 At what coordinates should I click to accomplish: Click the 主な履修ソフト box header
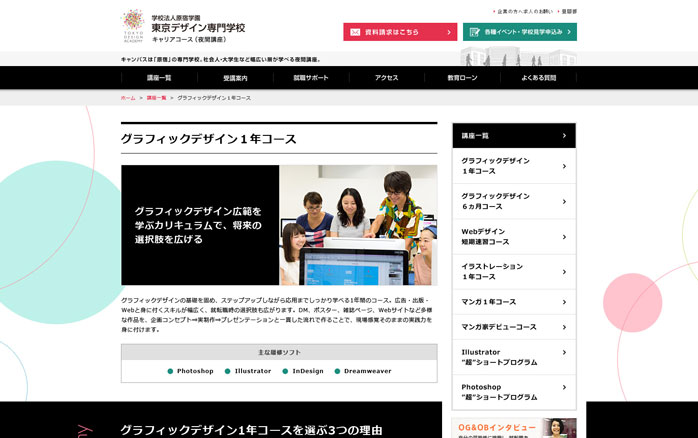(279, 352)
